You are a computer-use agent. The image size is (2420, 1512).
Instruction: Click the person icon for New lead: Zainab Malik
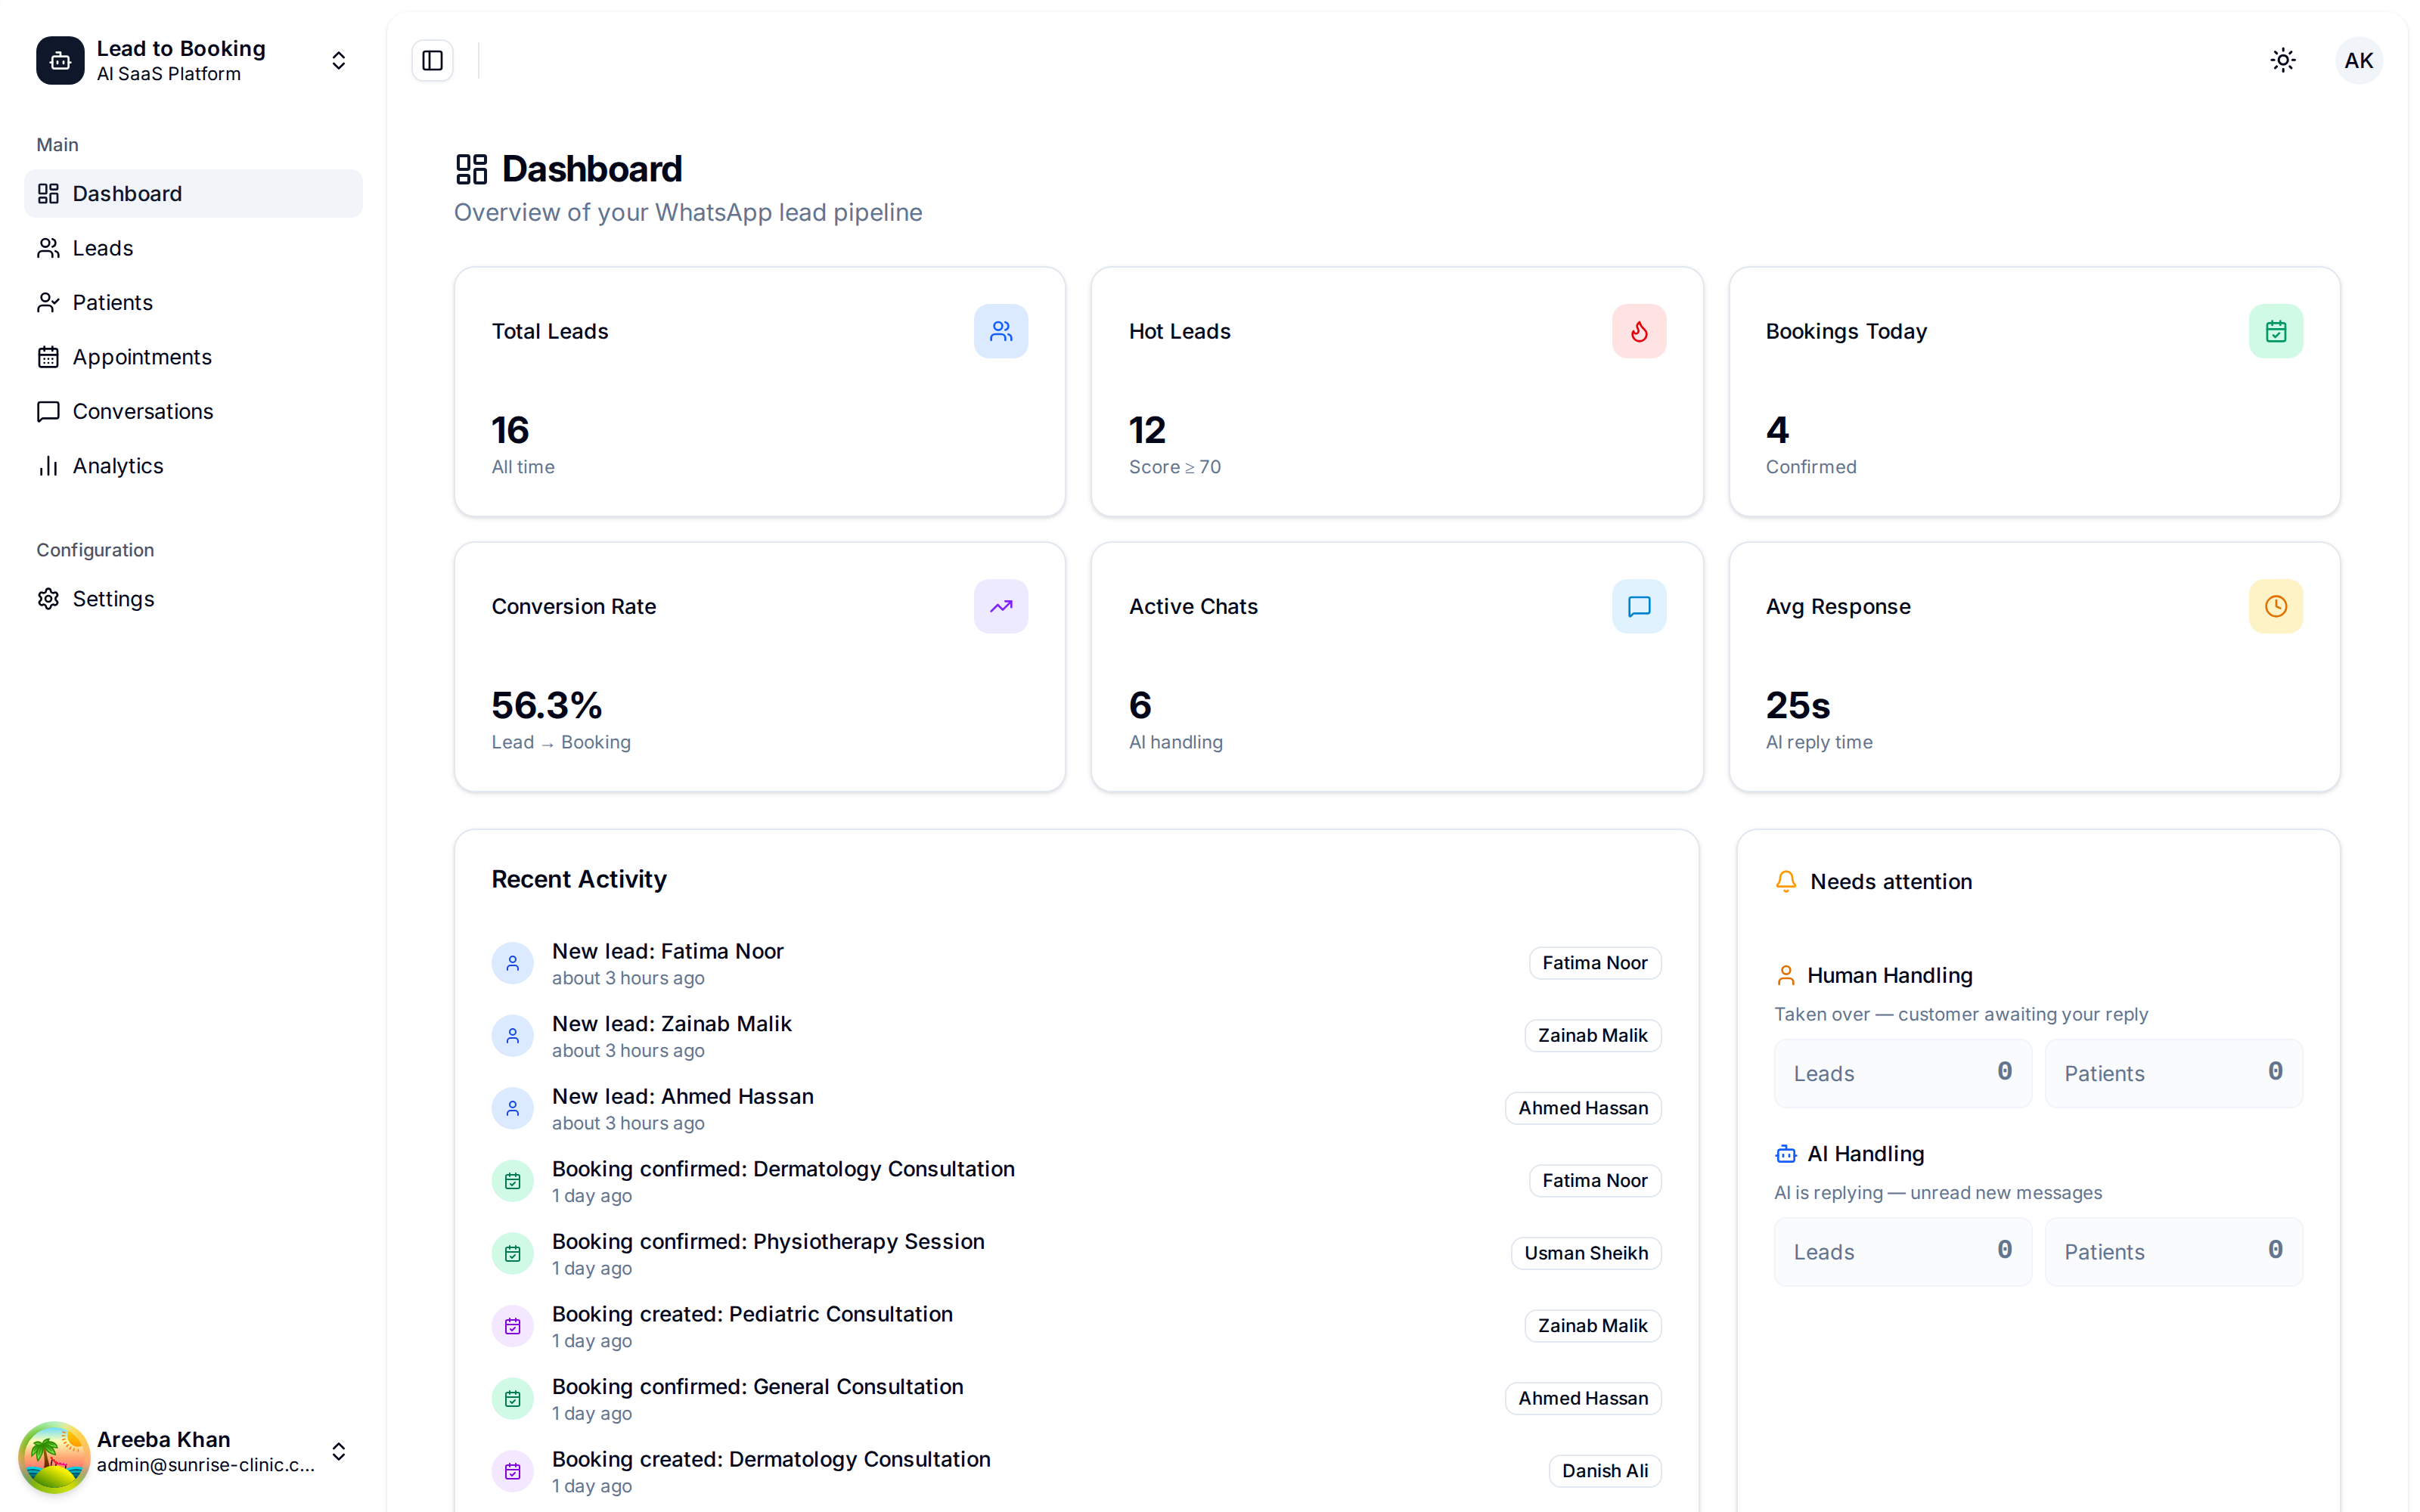pos(512,1036)
